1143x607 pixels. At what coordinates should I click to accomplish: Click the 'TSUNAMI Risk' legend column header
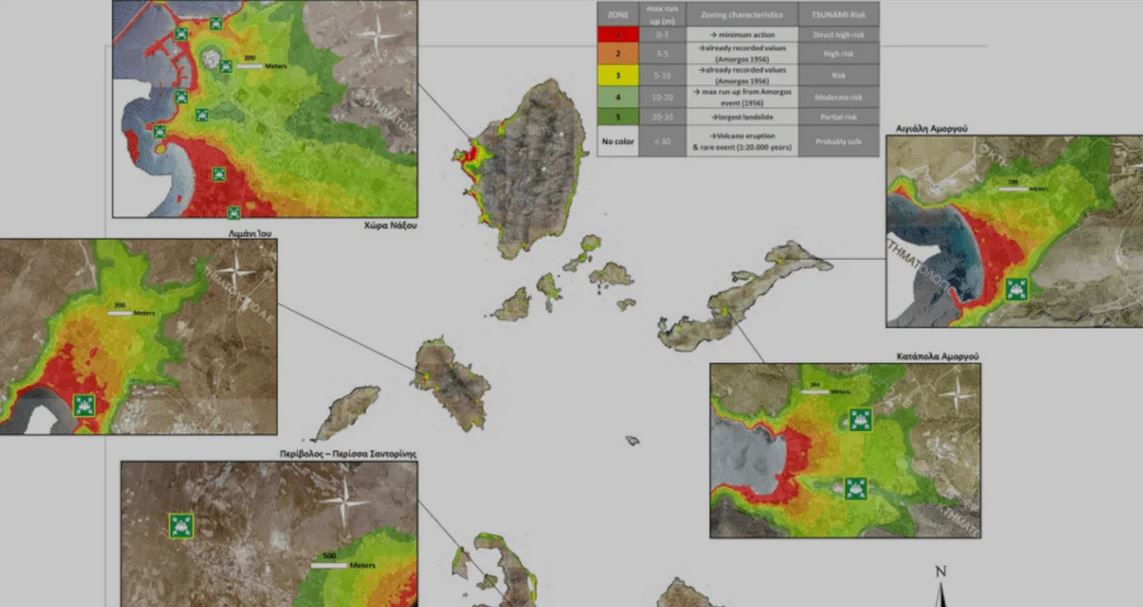click(x=840, y=14)
